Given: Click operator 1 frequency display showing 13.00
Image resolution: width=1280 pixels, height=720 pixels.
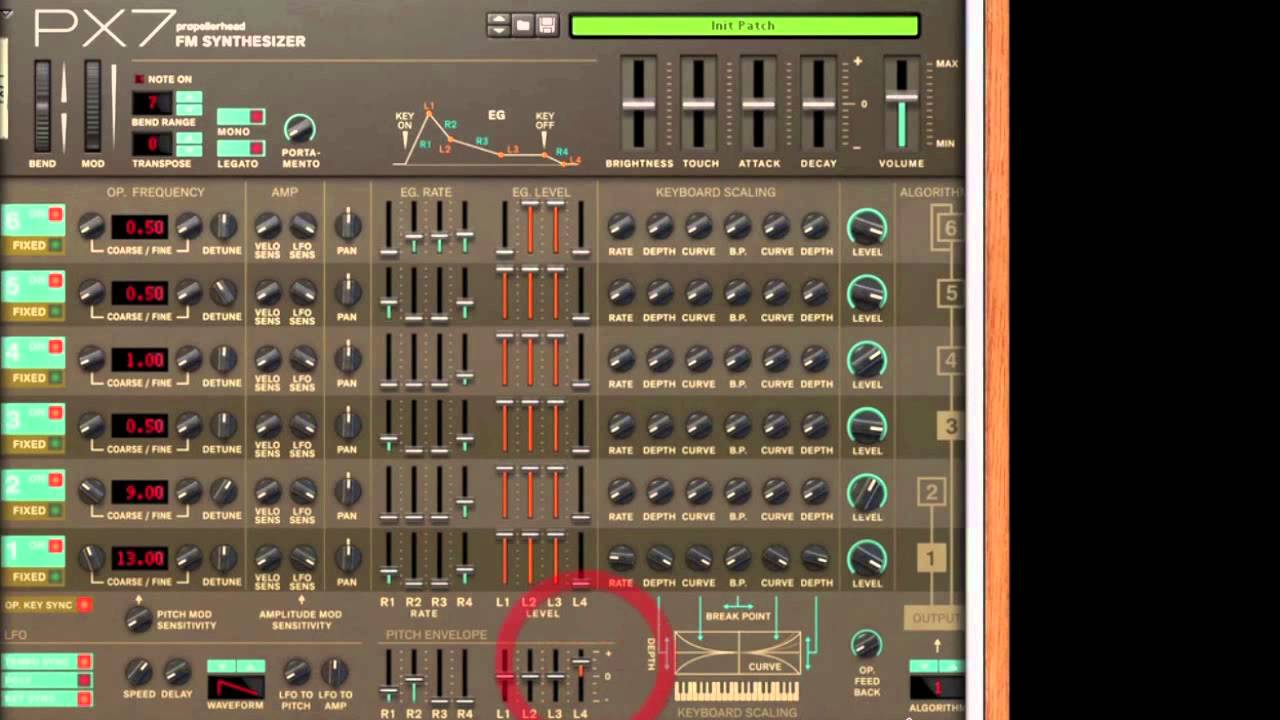Looking at the screenshot, I should point(139,558).
